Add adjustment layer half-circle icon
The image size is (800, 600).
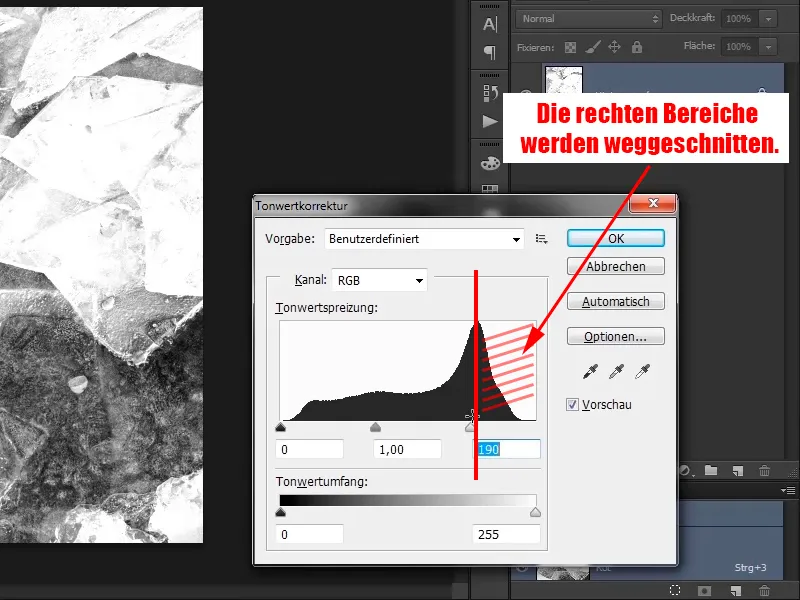click(686, 470)
